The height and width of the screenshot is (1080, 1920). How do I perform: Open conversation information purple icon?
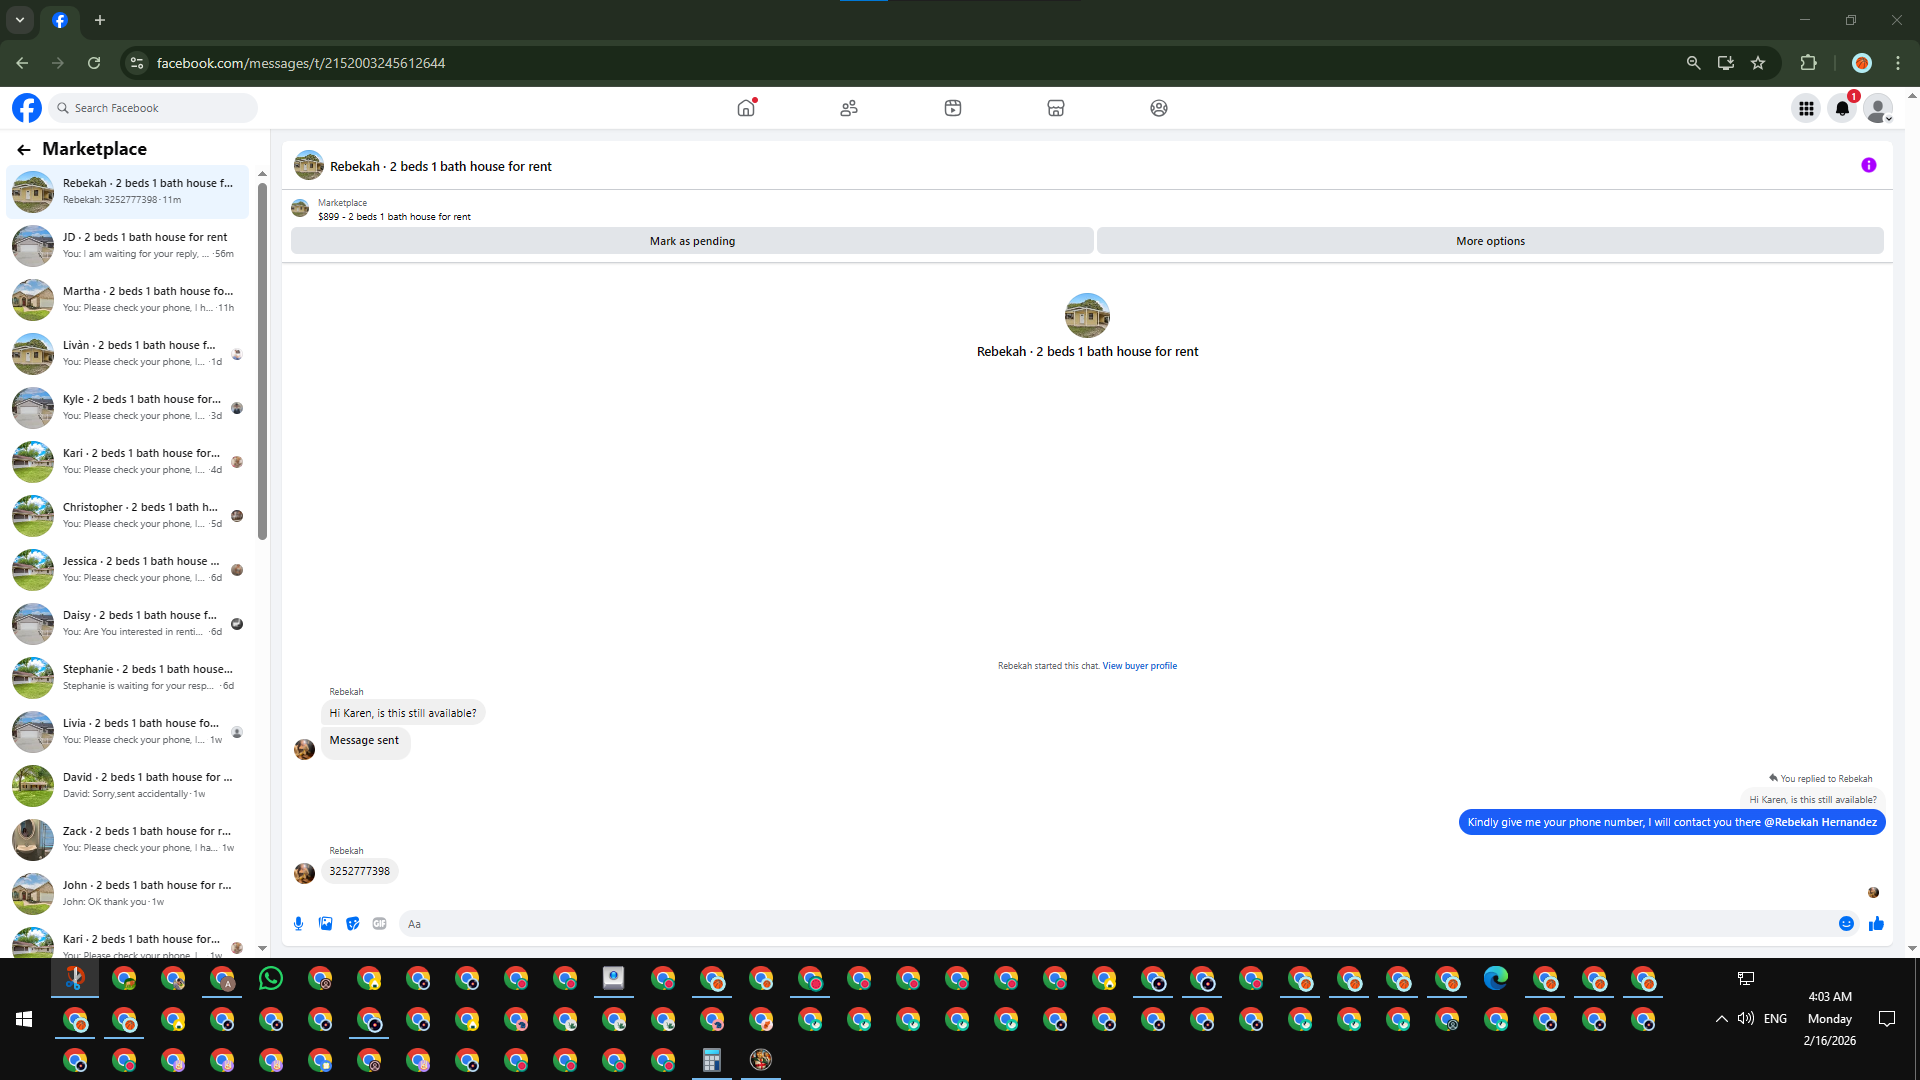[1868, 166]
